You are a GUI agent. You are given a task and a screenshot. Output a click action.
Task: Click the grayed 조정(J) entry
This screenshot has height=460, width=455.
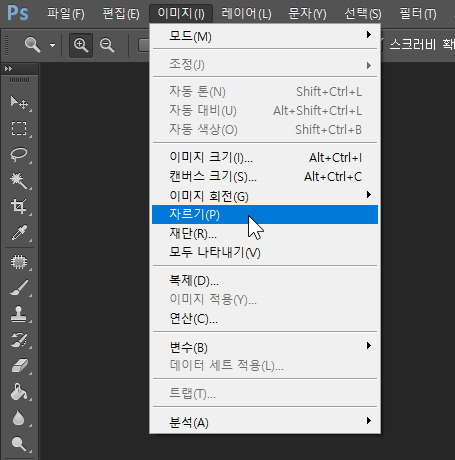pos(265,64)
